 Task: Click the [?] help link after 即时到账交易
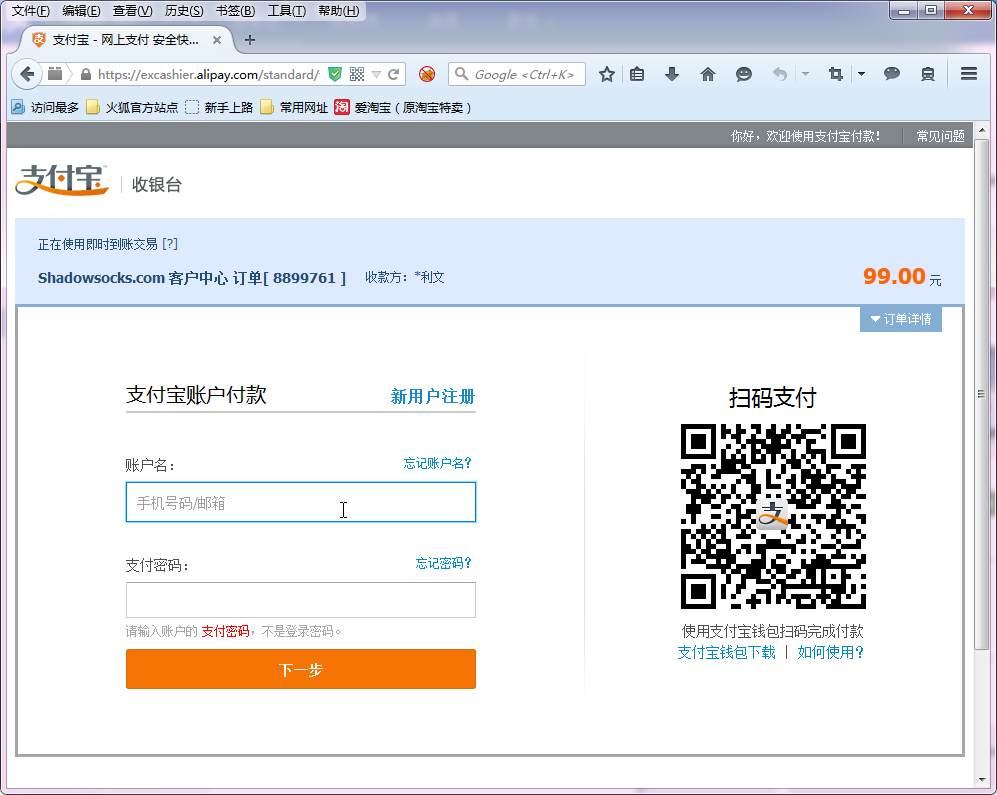click(x=170, y=244)
